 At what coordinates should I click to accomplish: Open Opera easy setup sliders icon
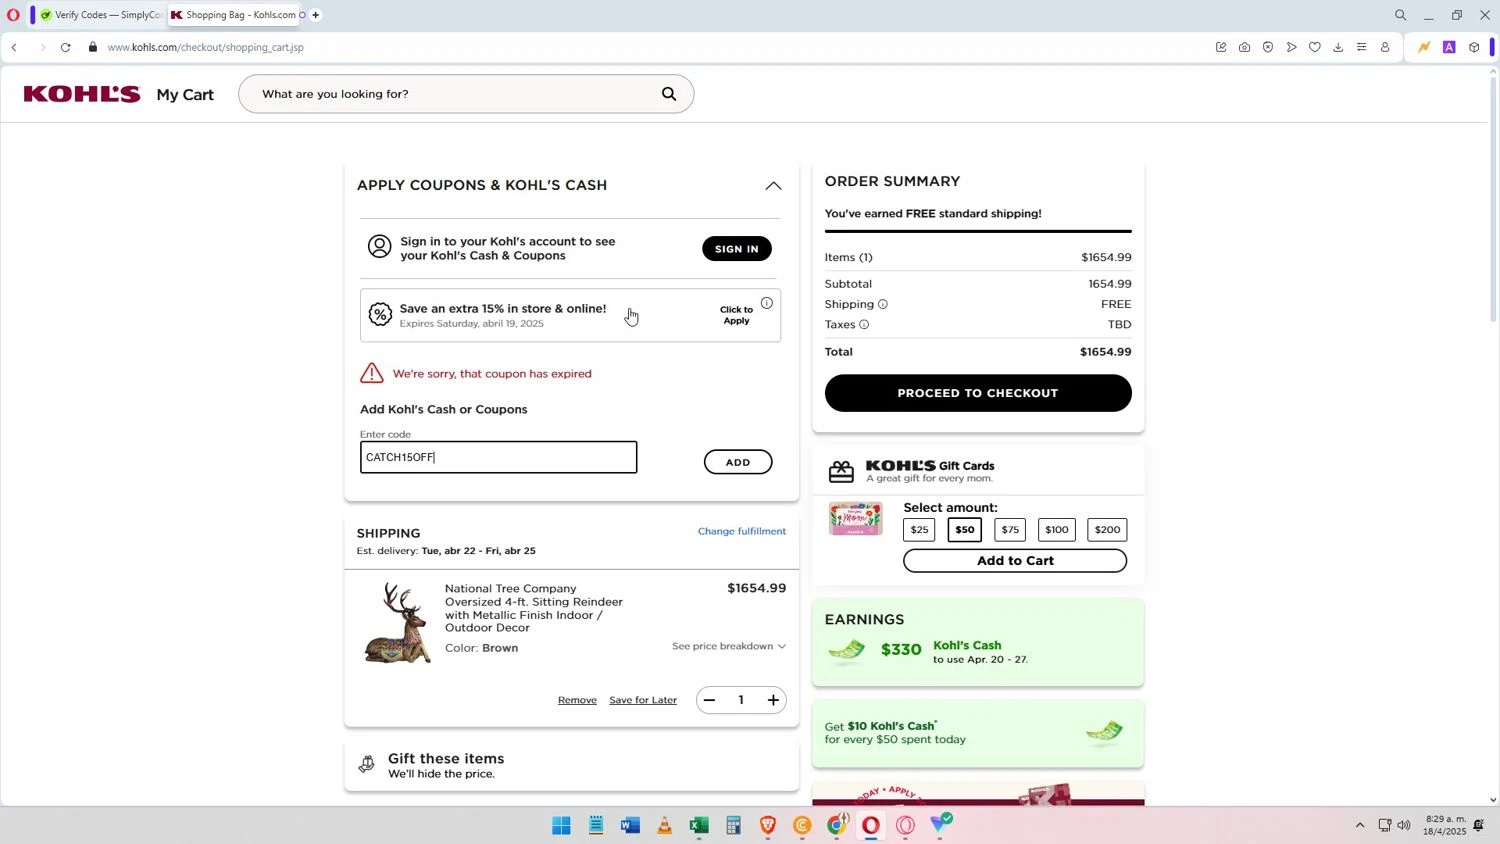[1361, 47]
